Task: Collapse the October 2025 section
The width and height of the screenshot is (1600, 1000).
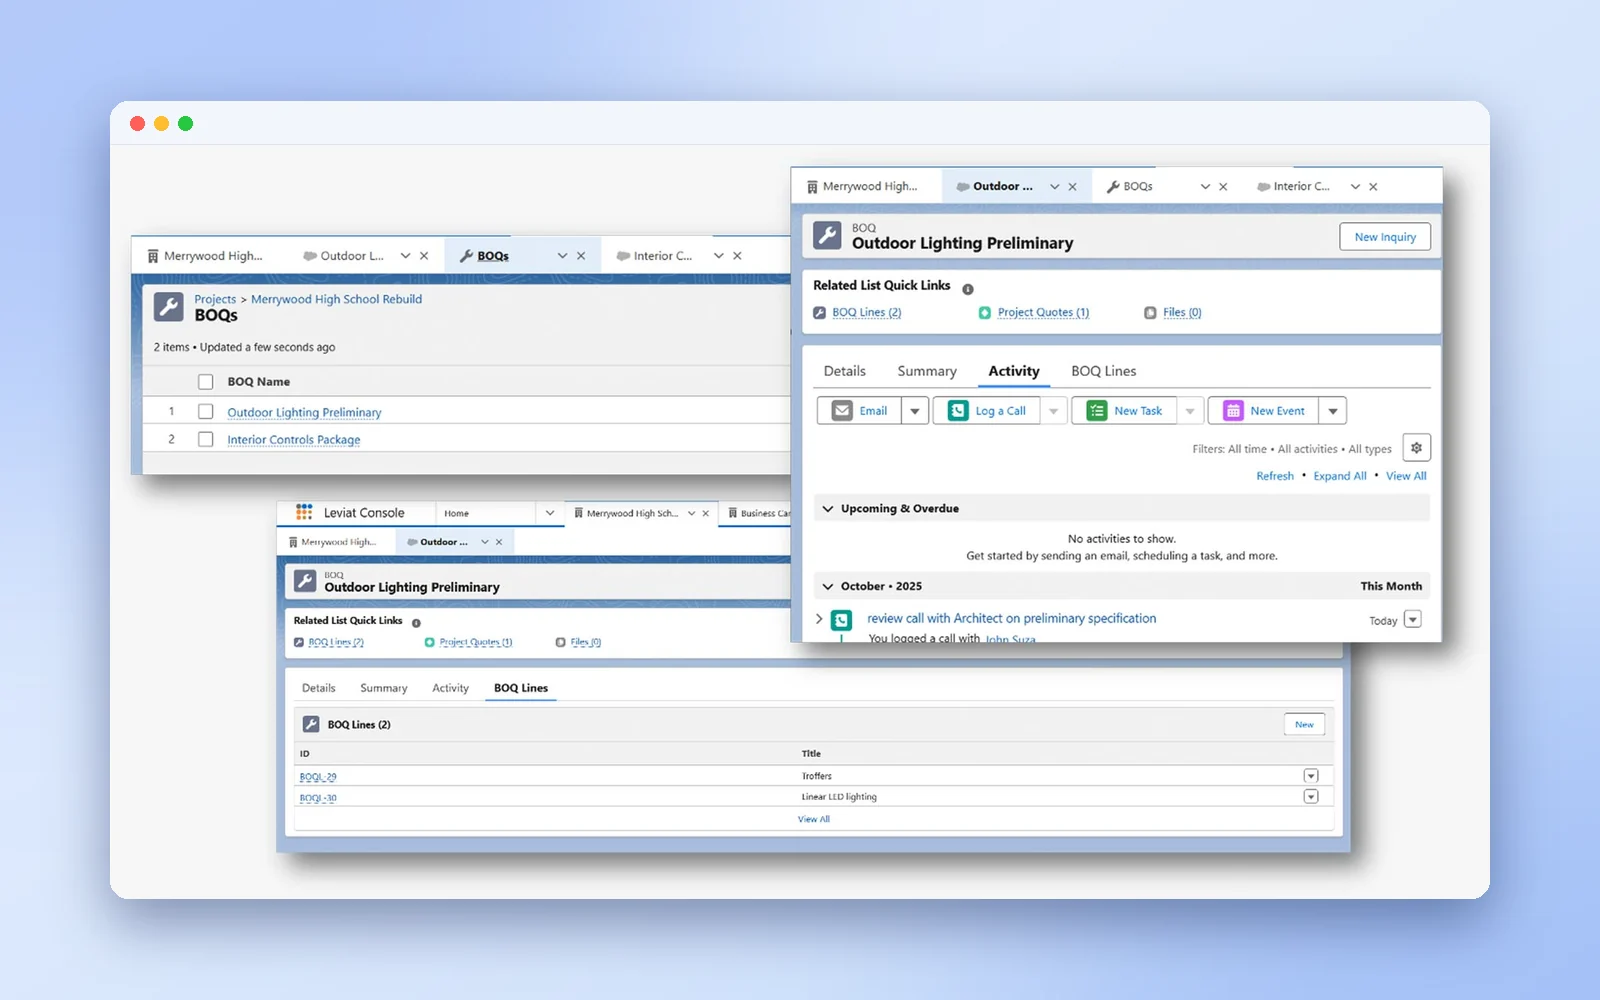Action: (828, 587)
